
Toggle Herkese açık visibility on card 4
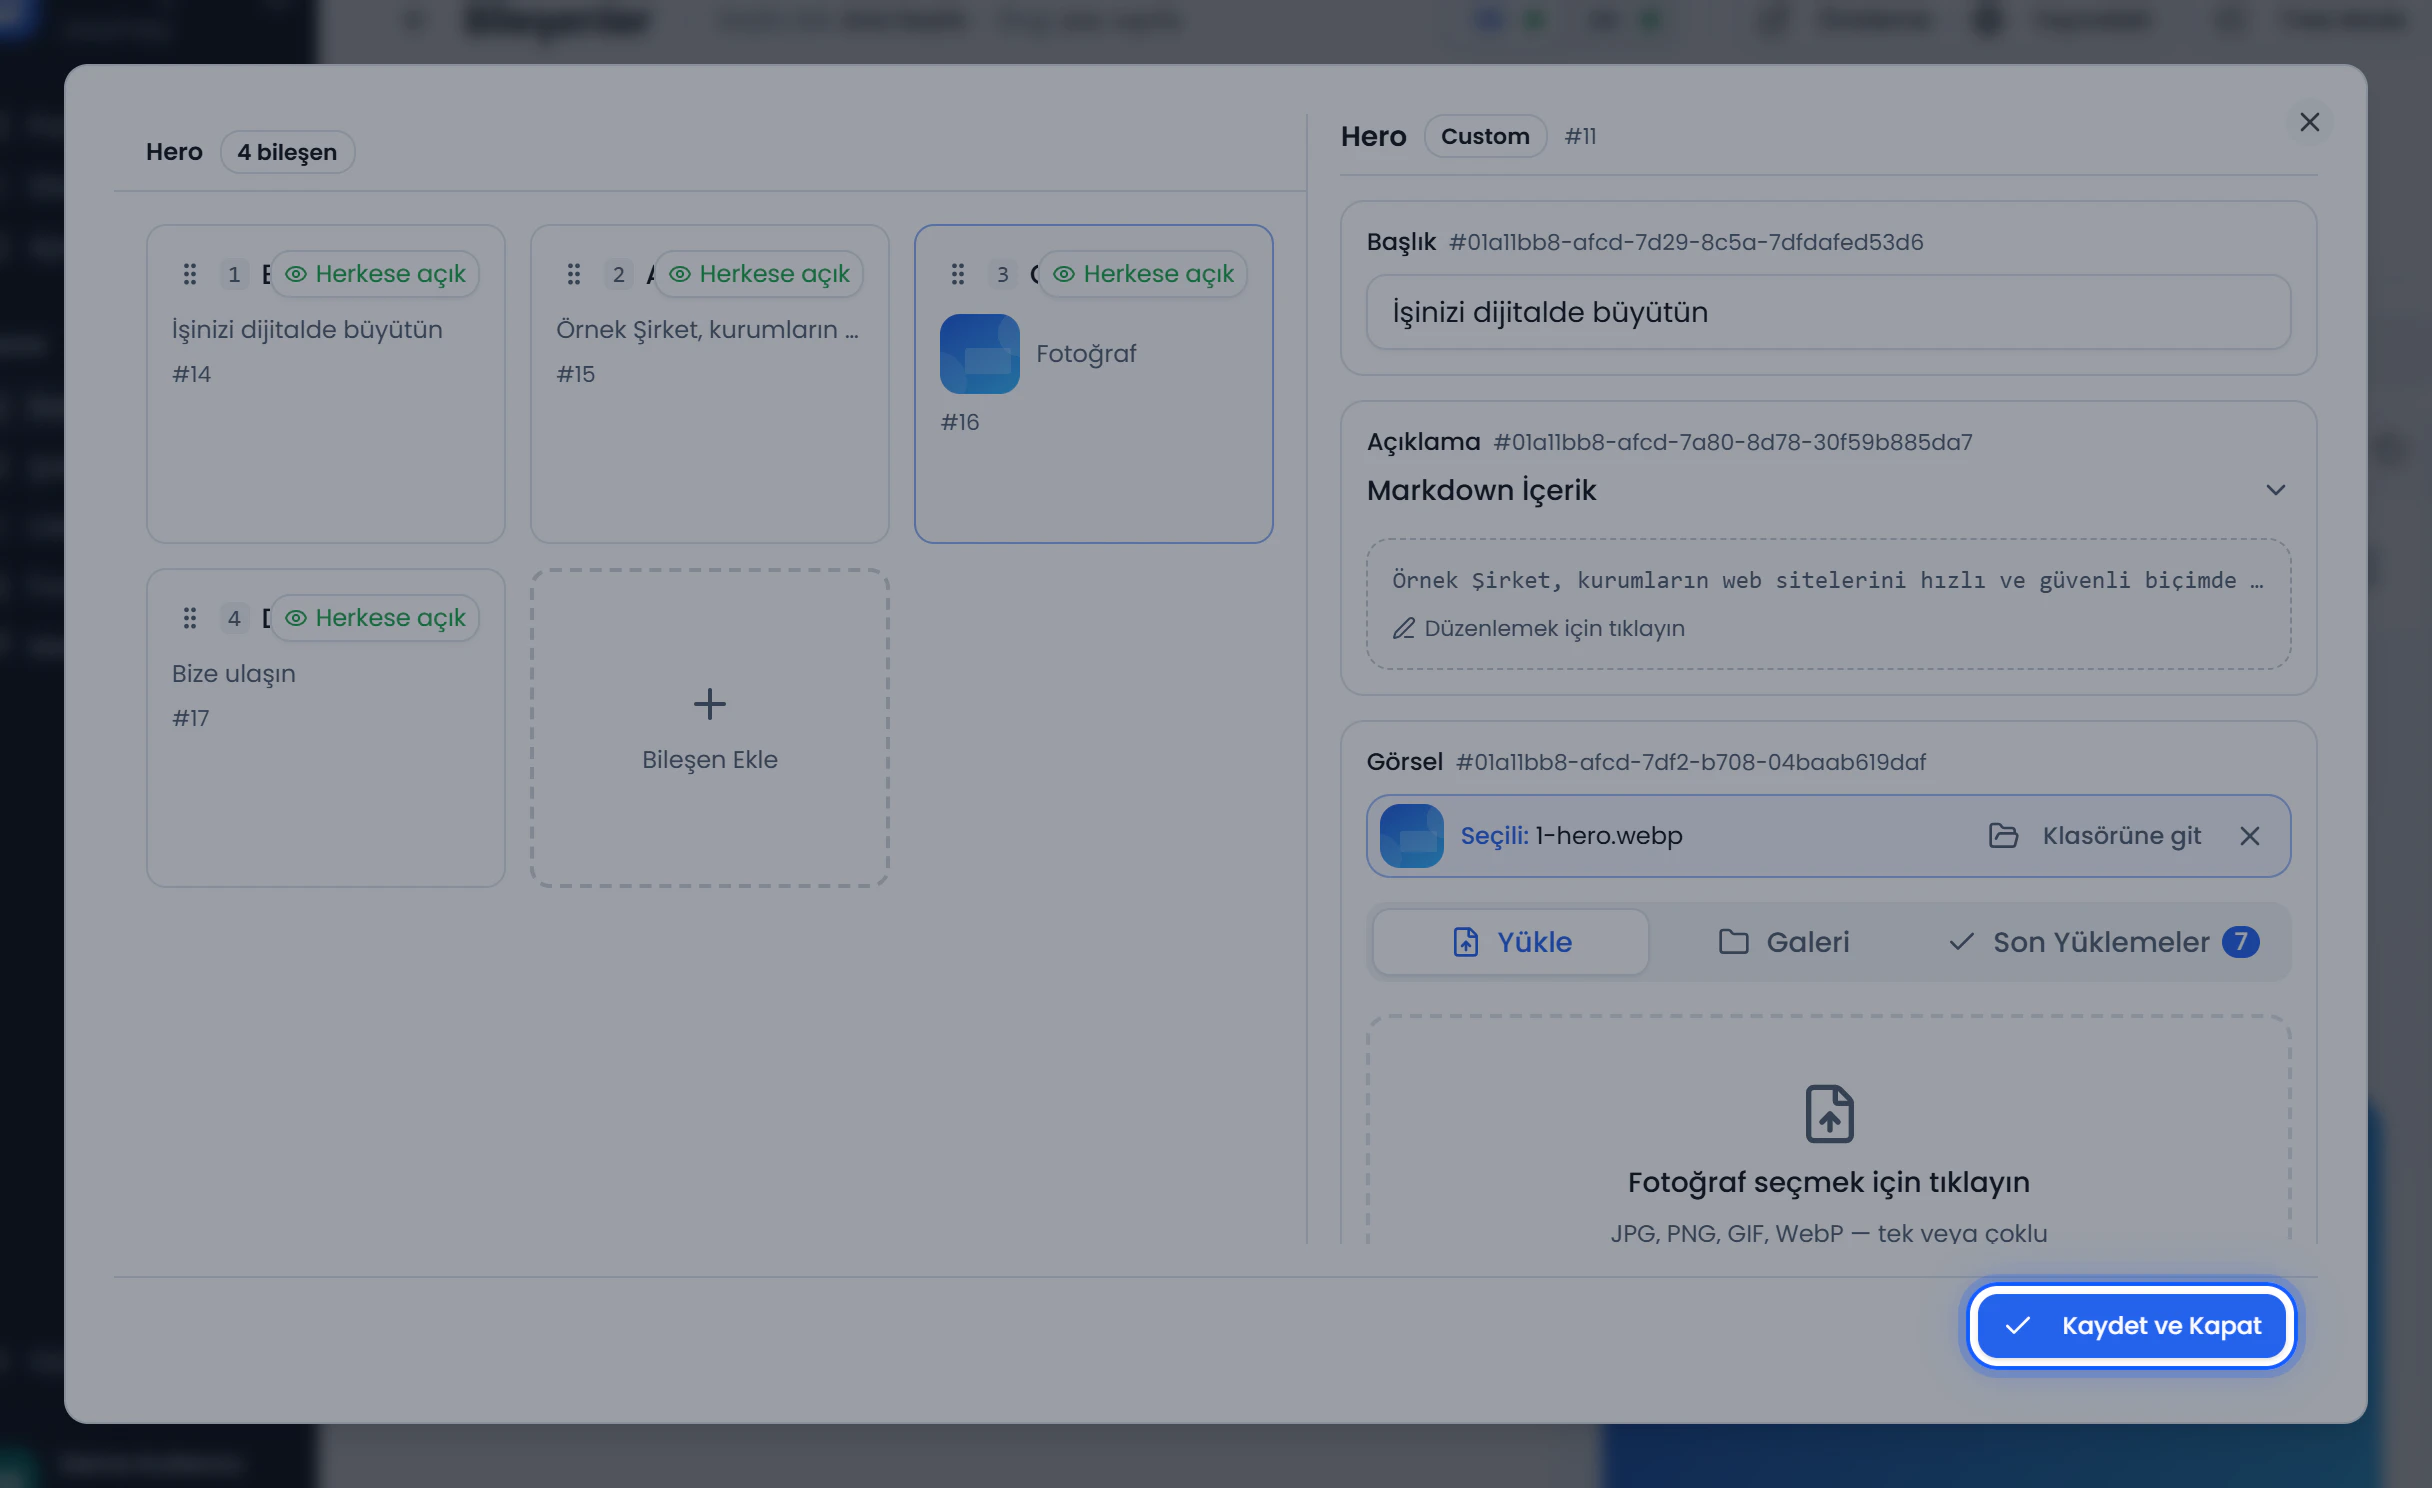376,618
